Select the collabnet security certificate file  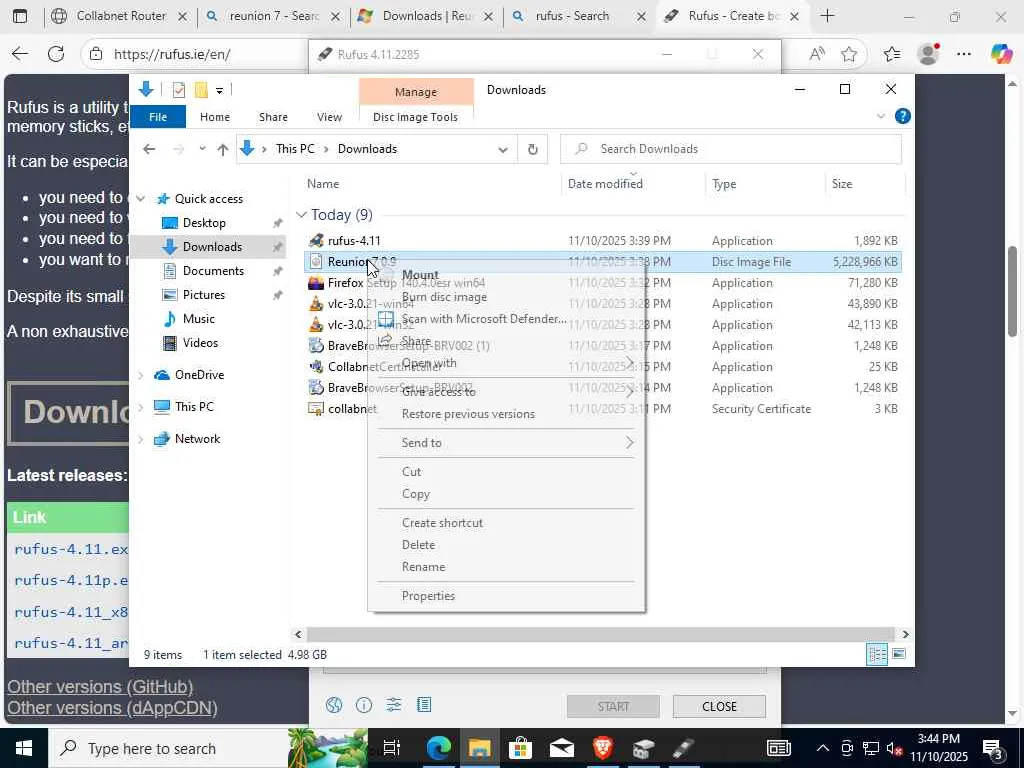pos(603,409)
